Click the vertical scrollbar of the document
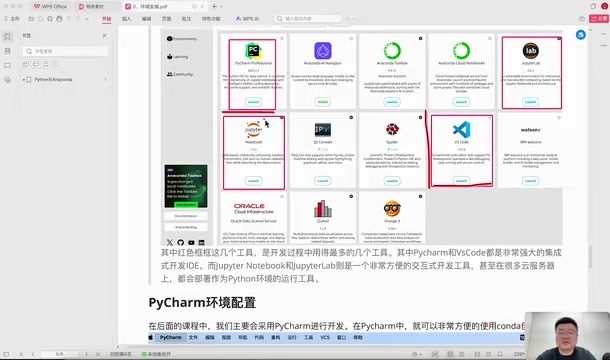Viewport: 610px width, 360px height. (x=590, y=257)
